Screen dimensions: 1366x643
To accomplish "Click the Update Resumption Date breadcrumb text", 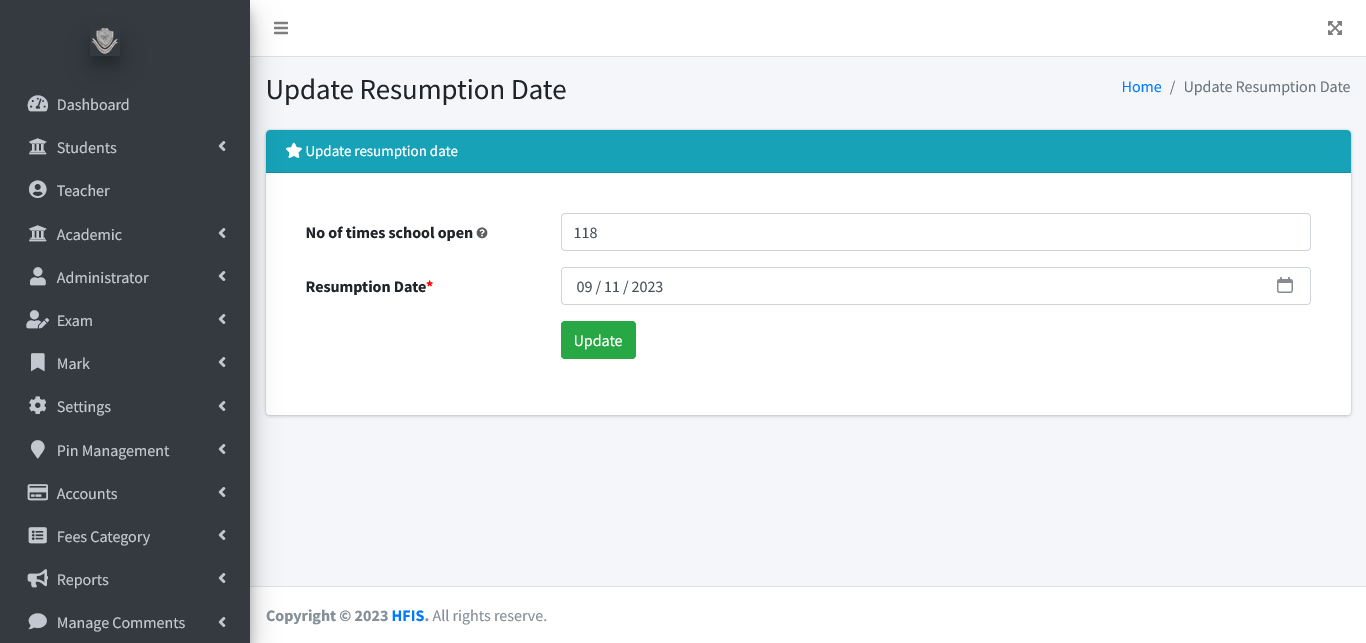I will (x=1267, y=87).
